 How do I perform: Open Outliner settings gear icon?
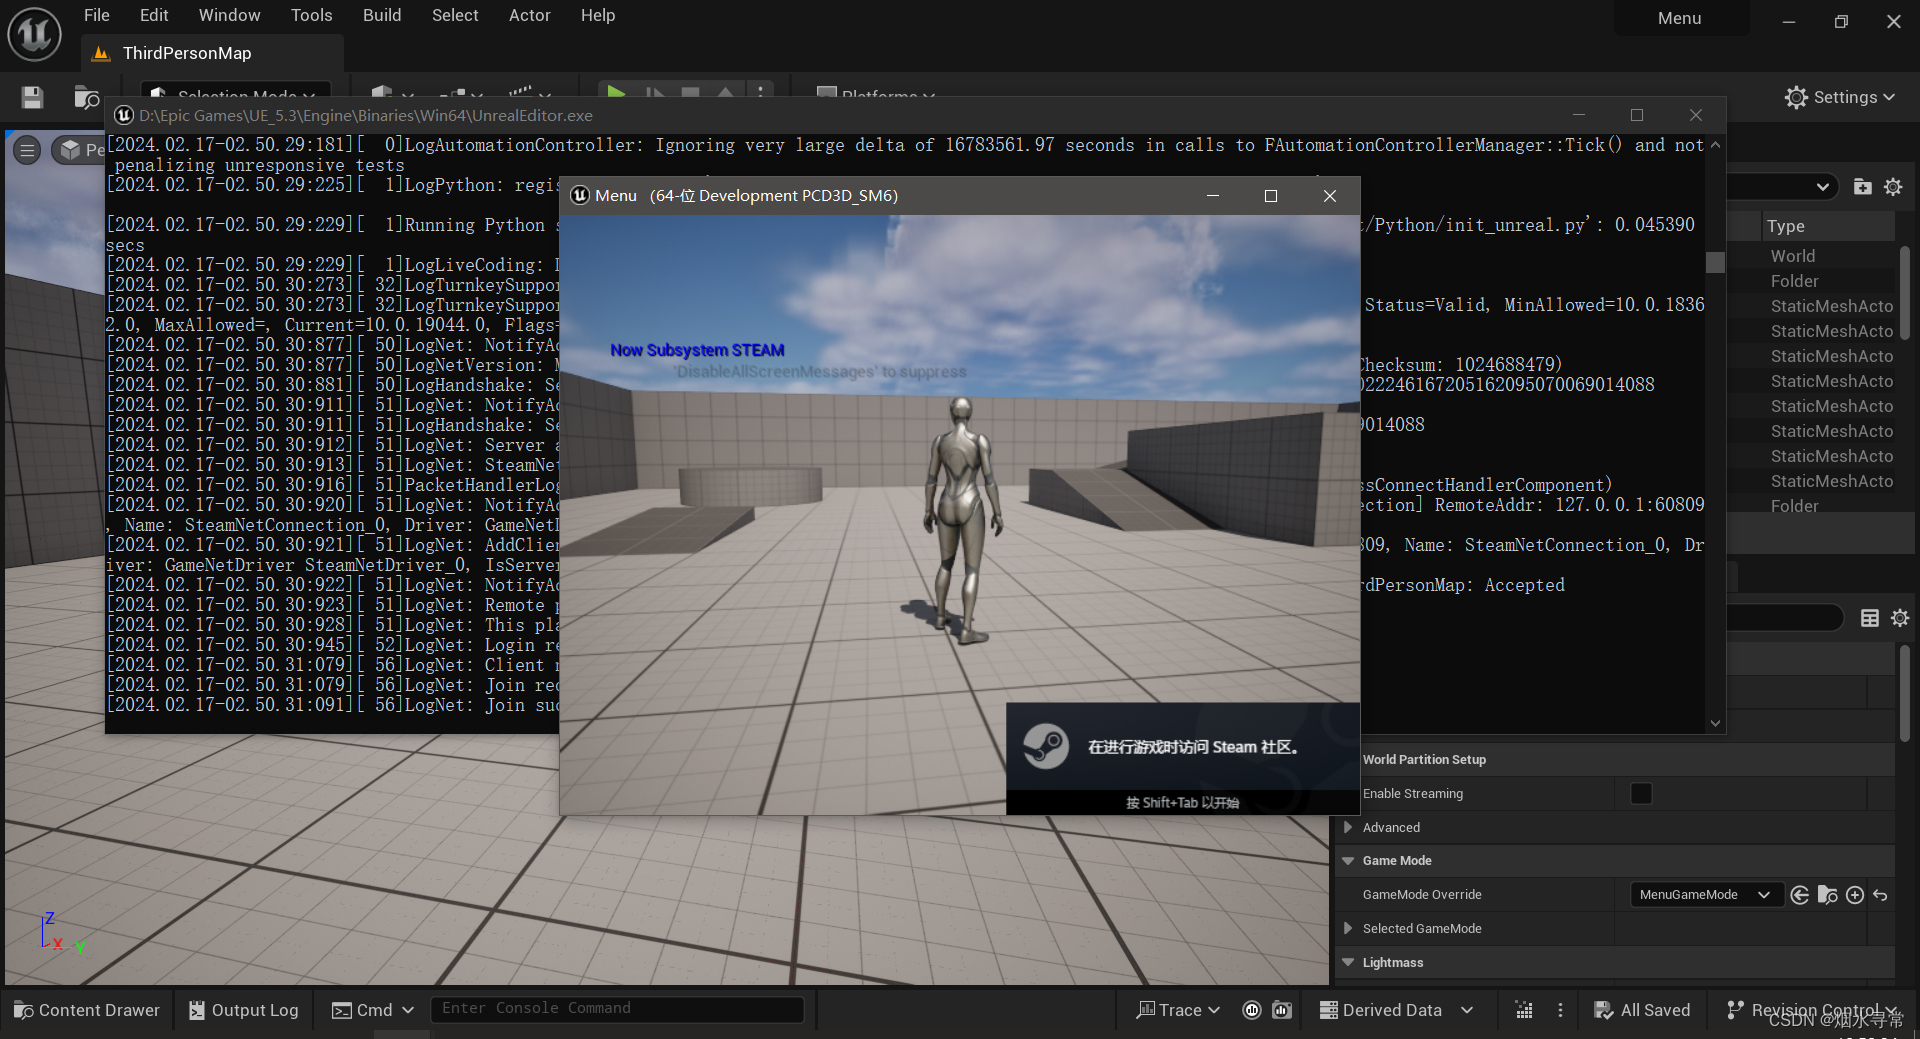[1893, 187]
